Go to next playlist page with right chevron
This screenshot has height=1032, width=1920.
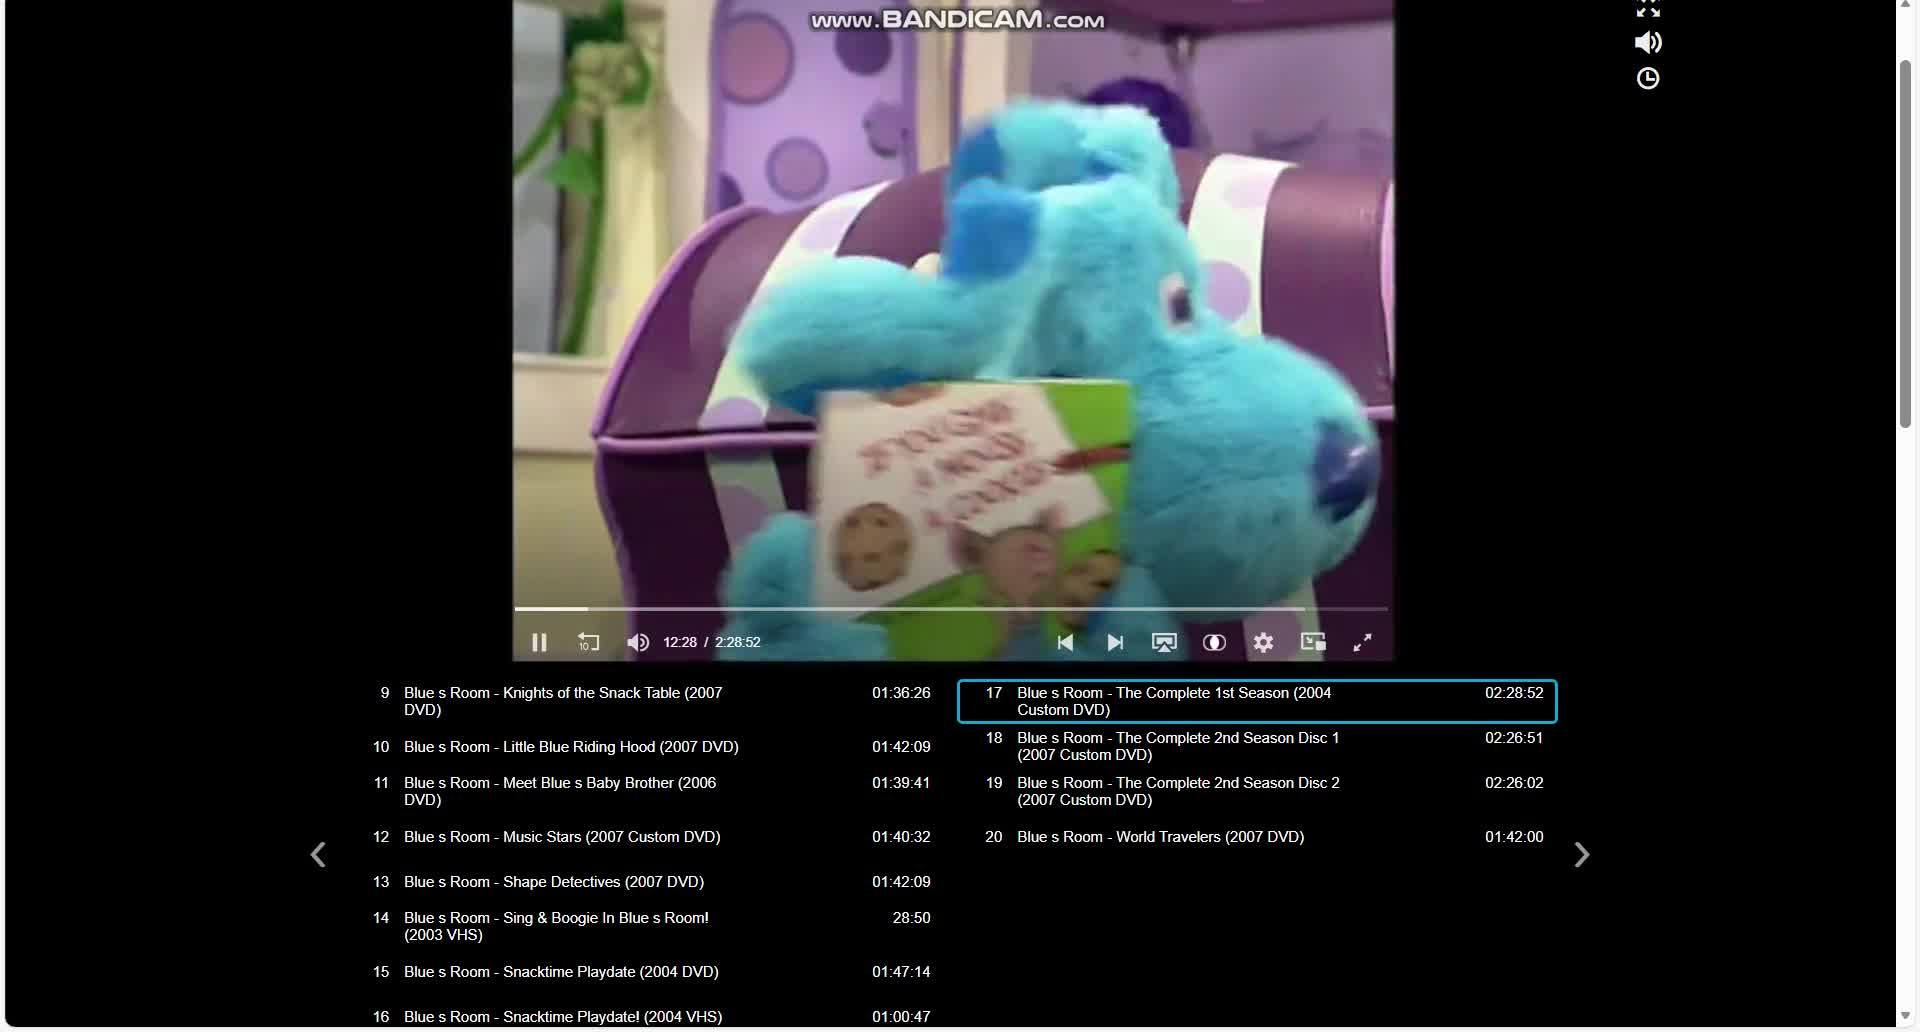1582,854
